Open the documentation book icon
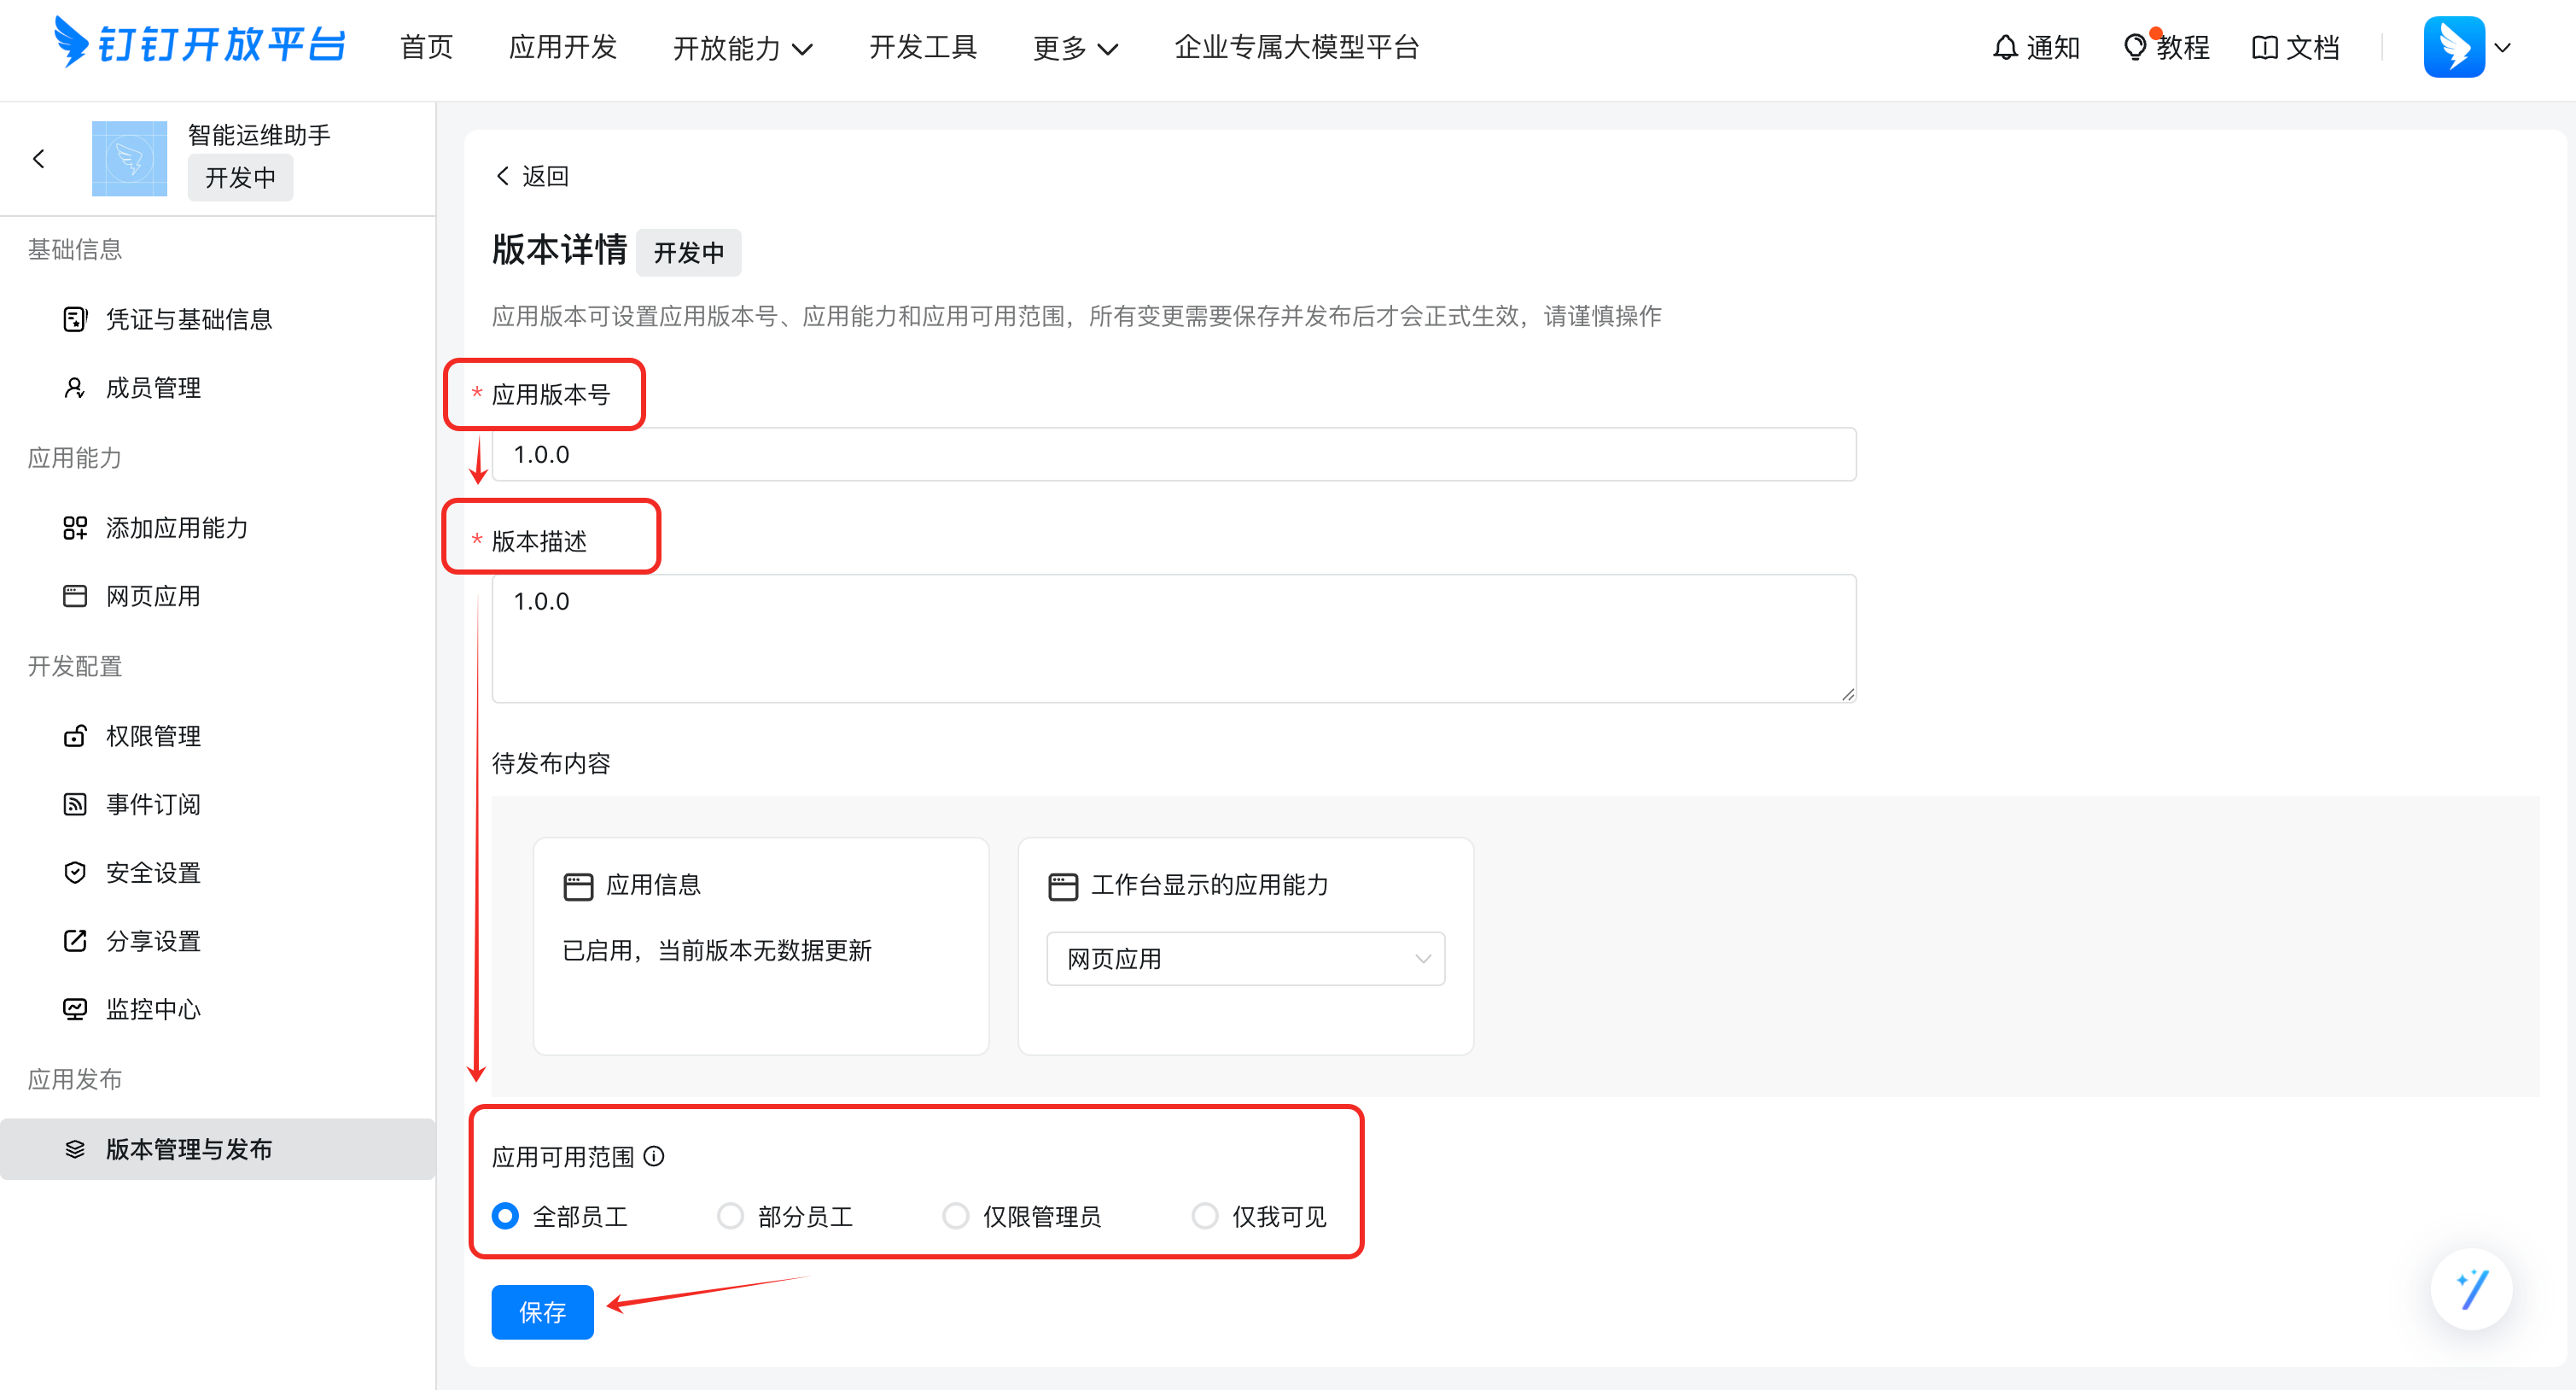The image size is (2576, 1390). pyautogui.click(x=2264, y=47)
